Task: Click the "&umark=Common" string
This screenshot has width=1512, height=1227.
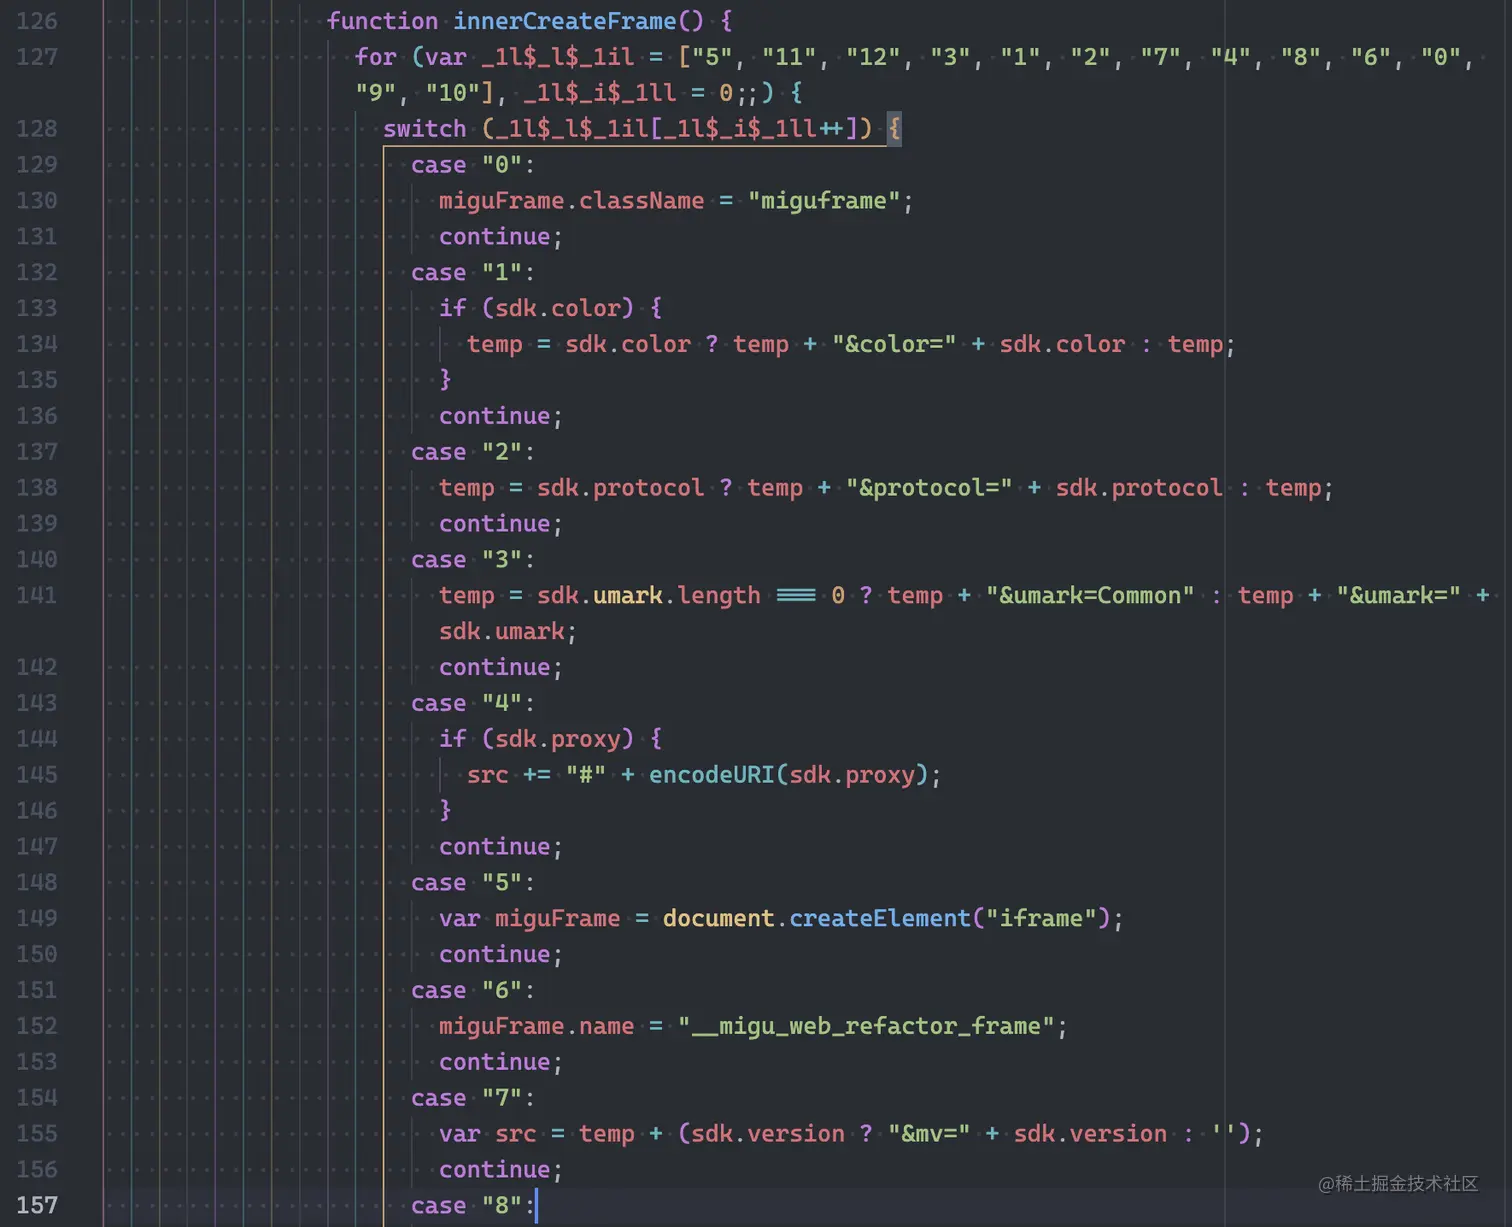Action: [x=1090, y=596]
